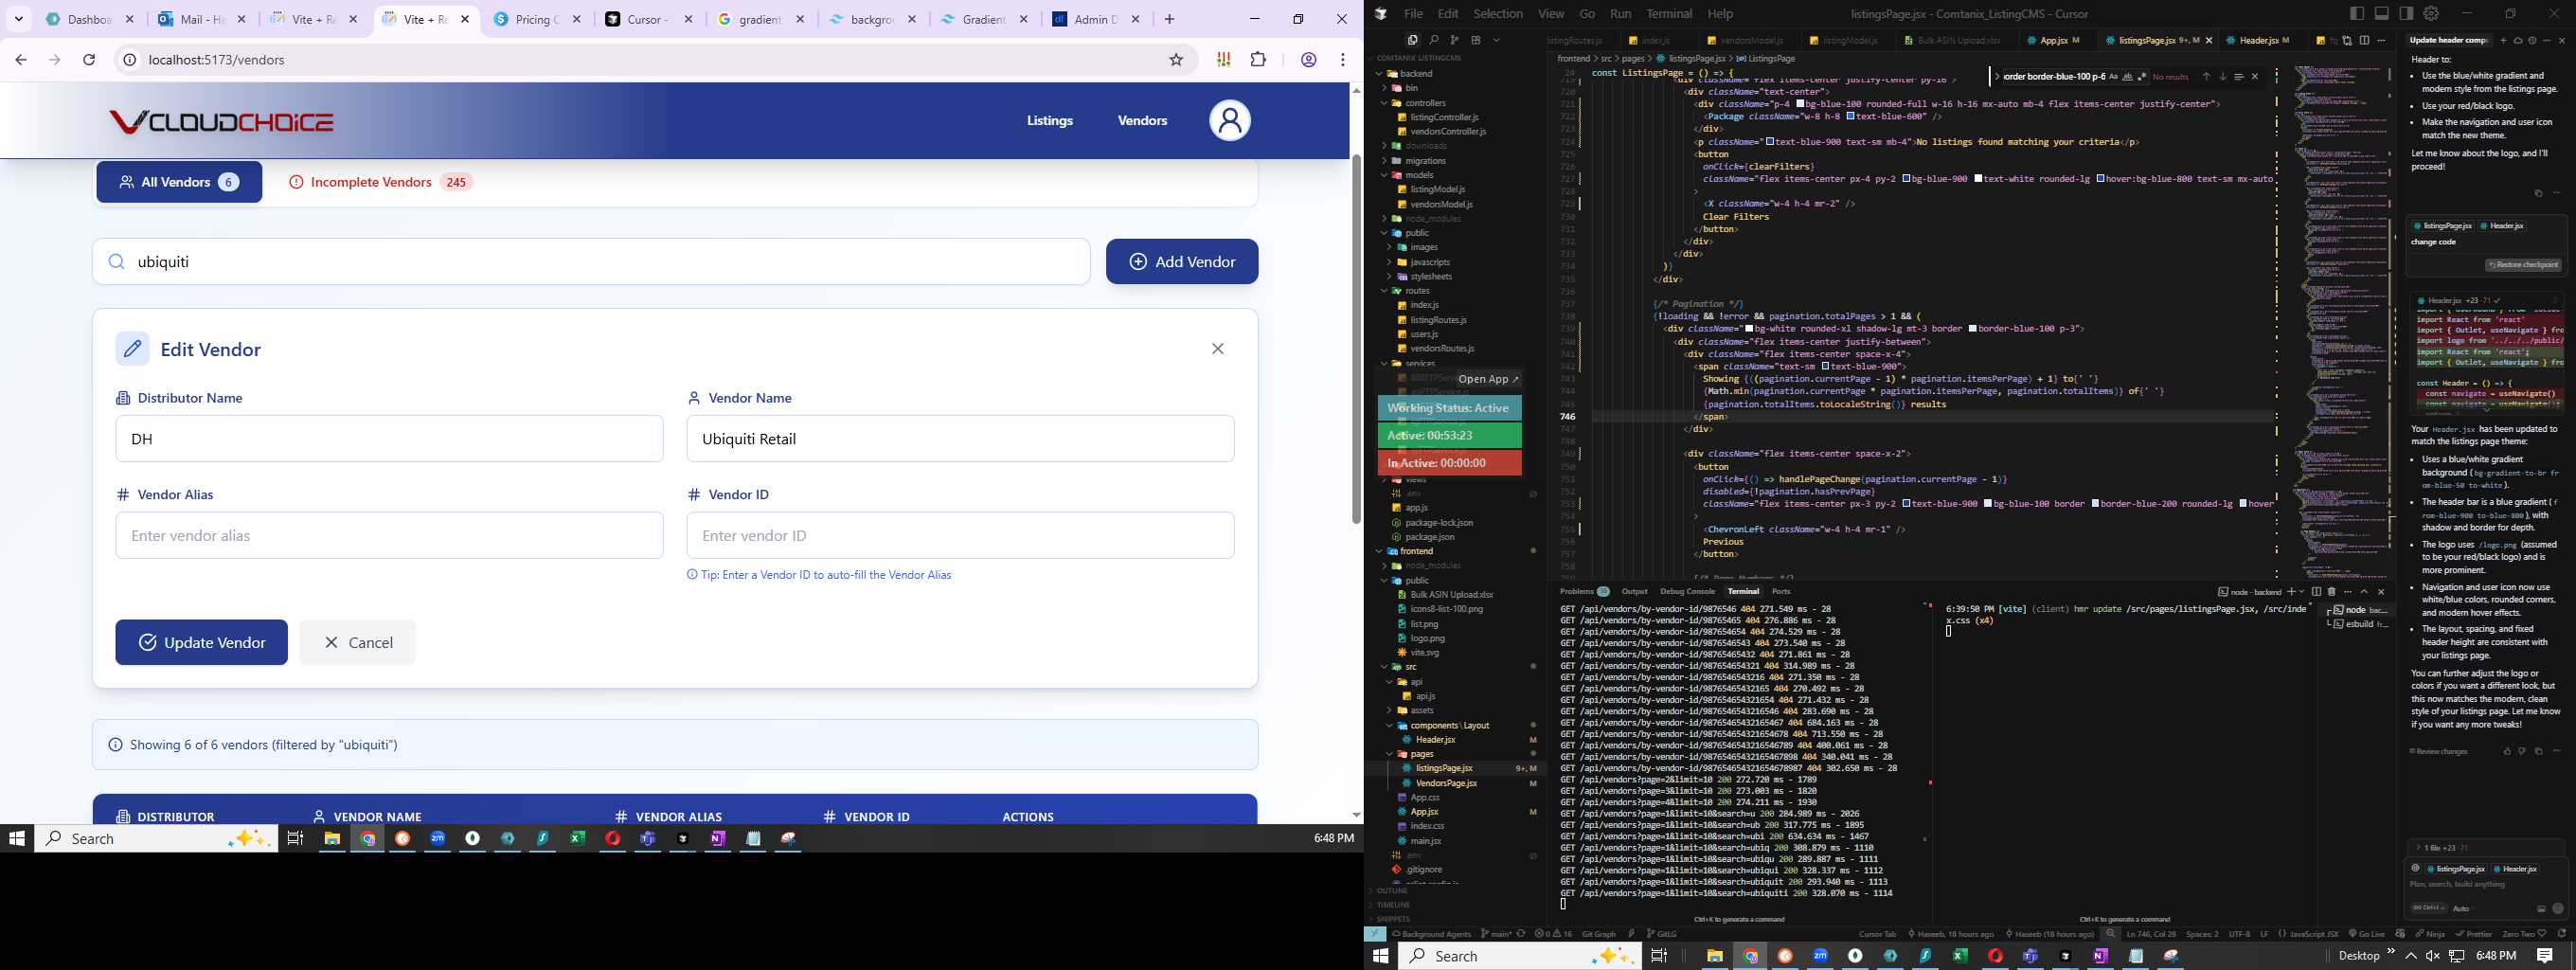The image size is (2576, 970).
Task: Click the Vendor ID input field
Action: pos(960,535)
